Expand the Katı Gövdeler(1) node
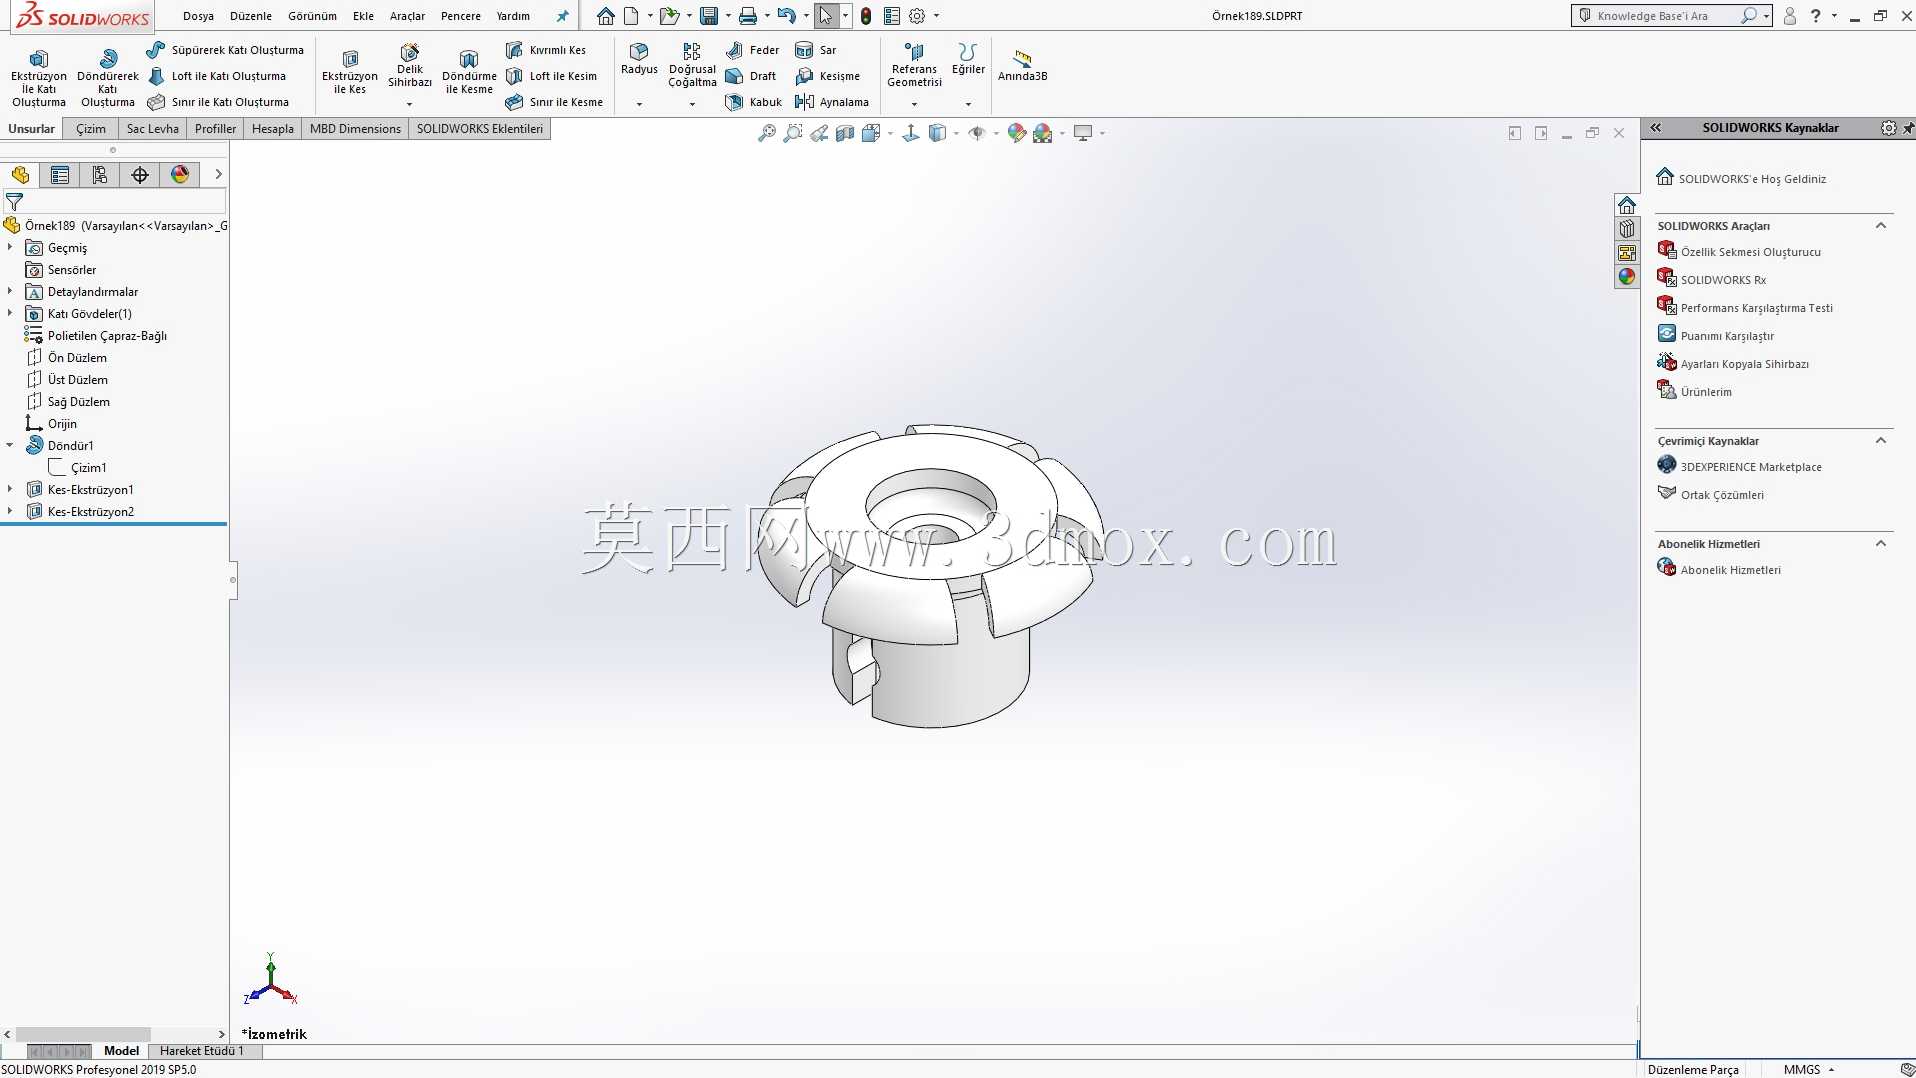 (x=10, y=313)
